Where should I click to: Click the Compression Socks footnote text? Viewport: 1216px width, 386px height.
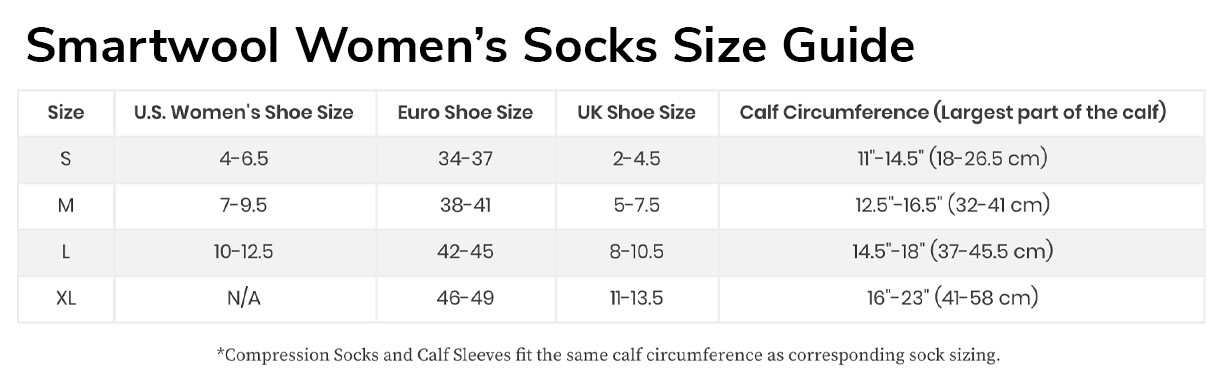(608, 355)
